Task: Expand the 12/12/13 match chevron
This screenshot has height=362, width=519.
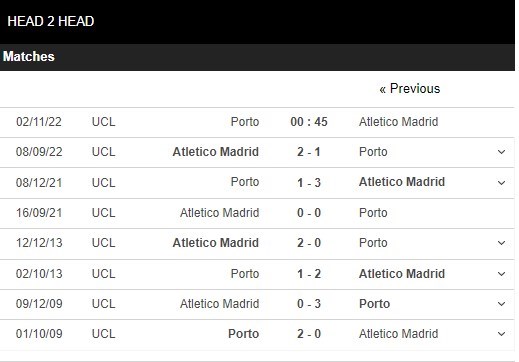Action: (501, 243)
